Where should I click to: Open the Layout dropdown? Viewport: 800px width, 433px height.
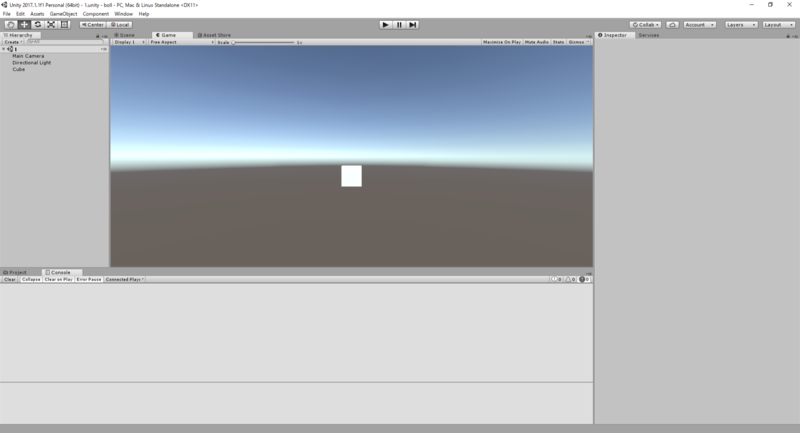click(x=778, y=24)
